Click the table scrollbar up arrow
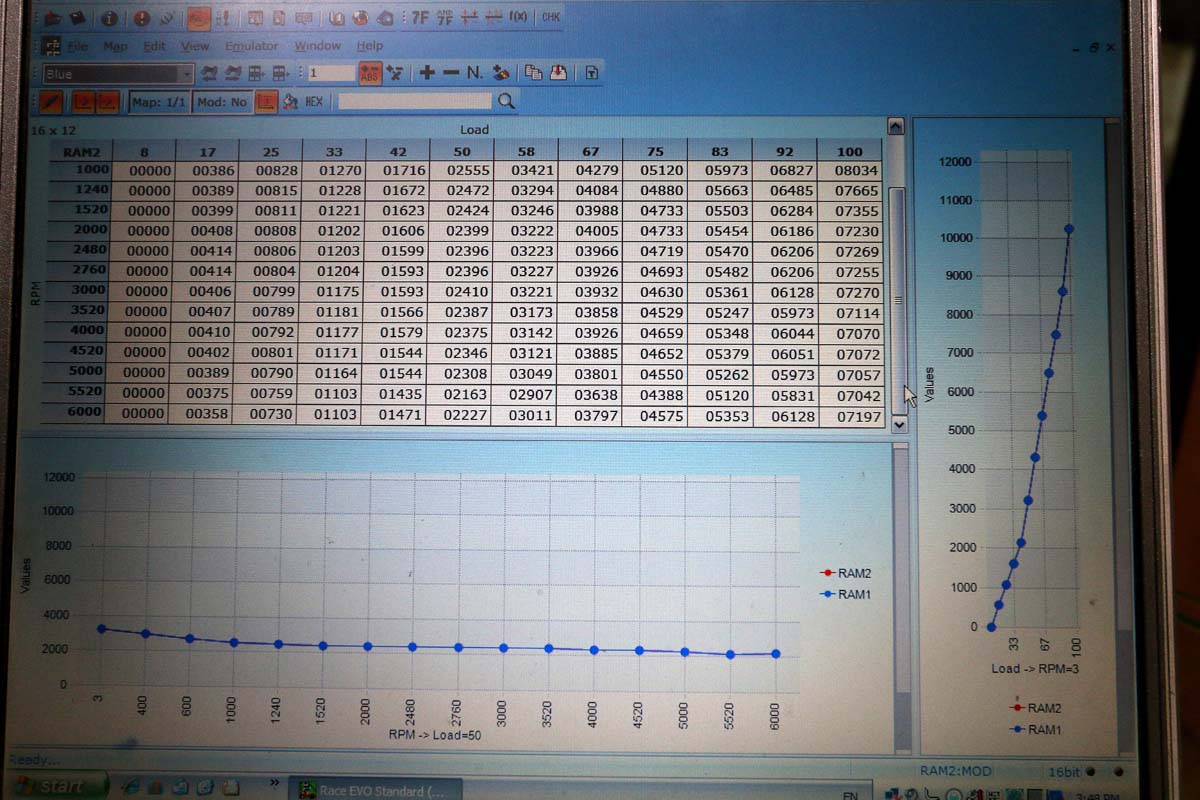Image resolution: width=1200 pixels, height=800 pixels. click(896, 127)
